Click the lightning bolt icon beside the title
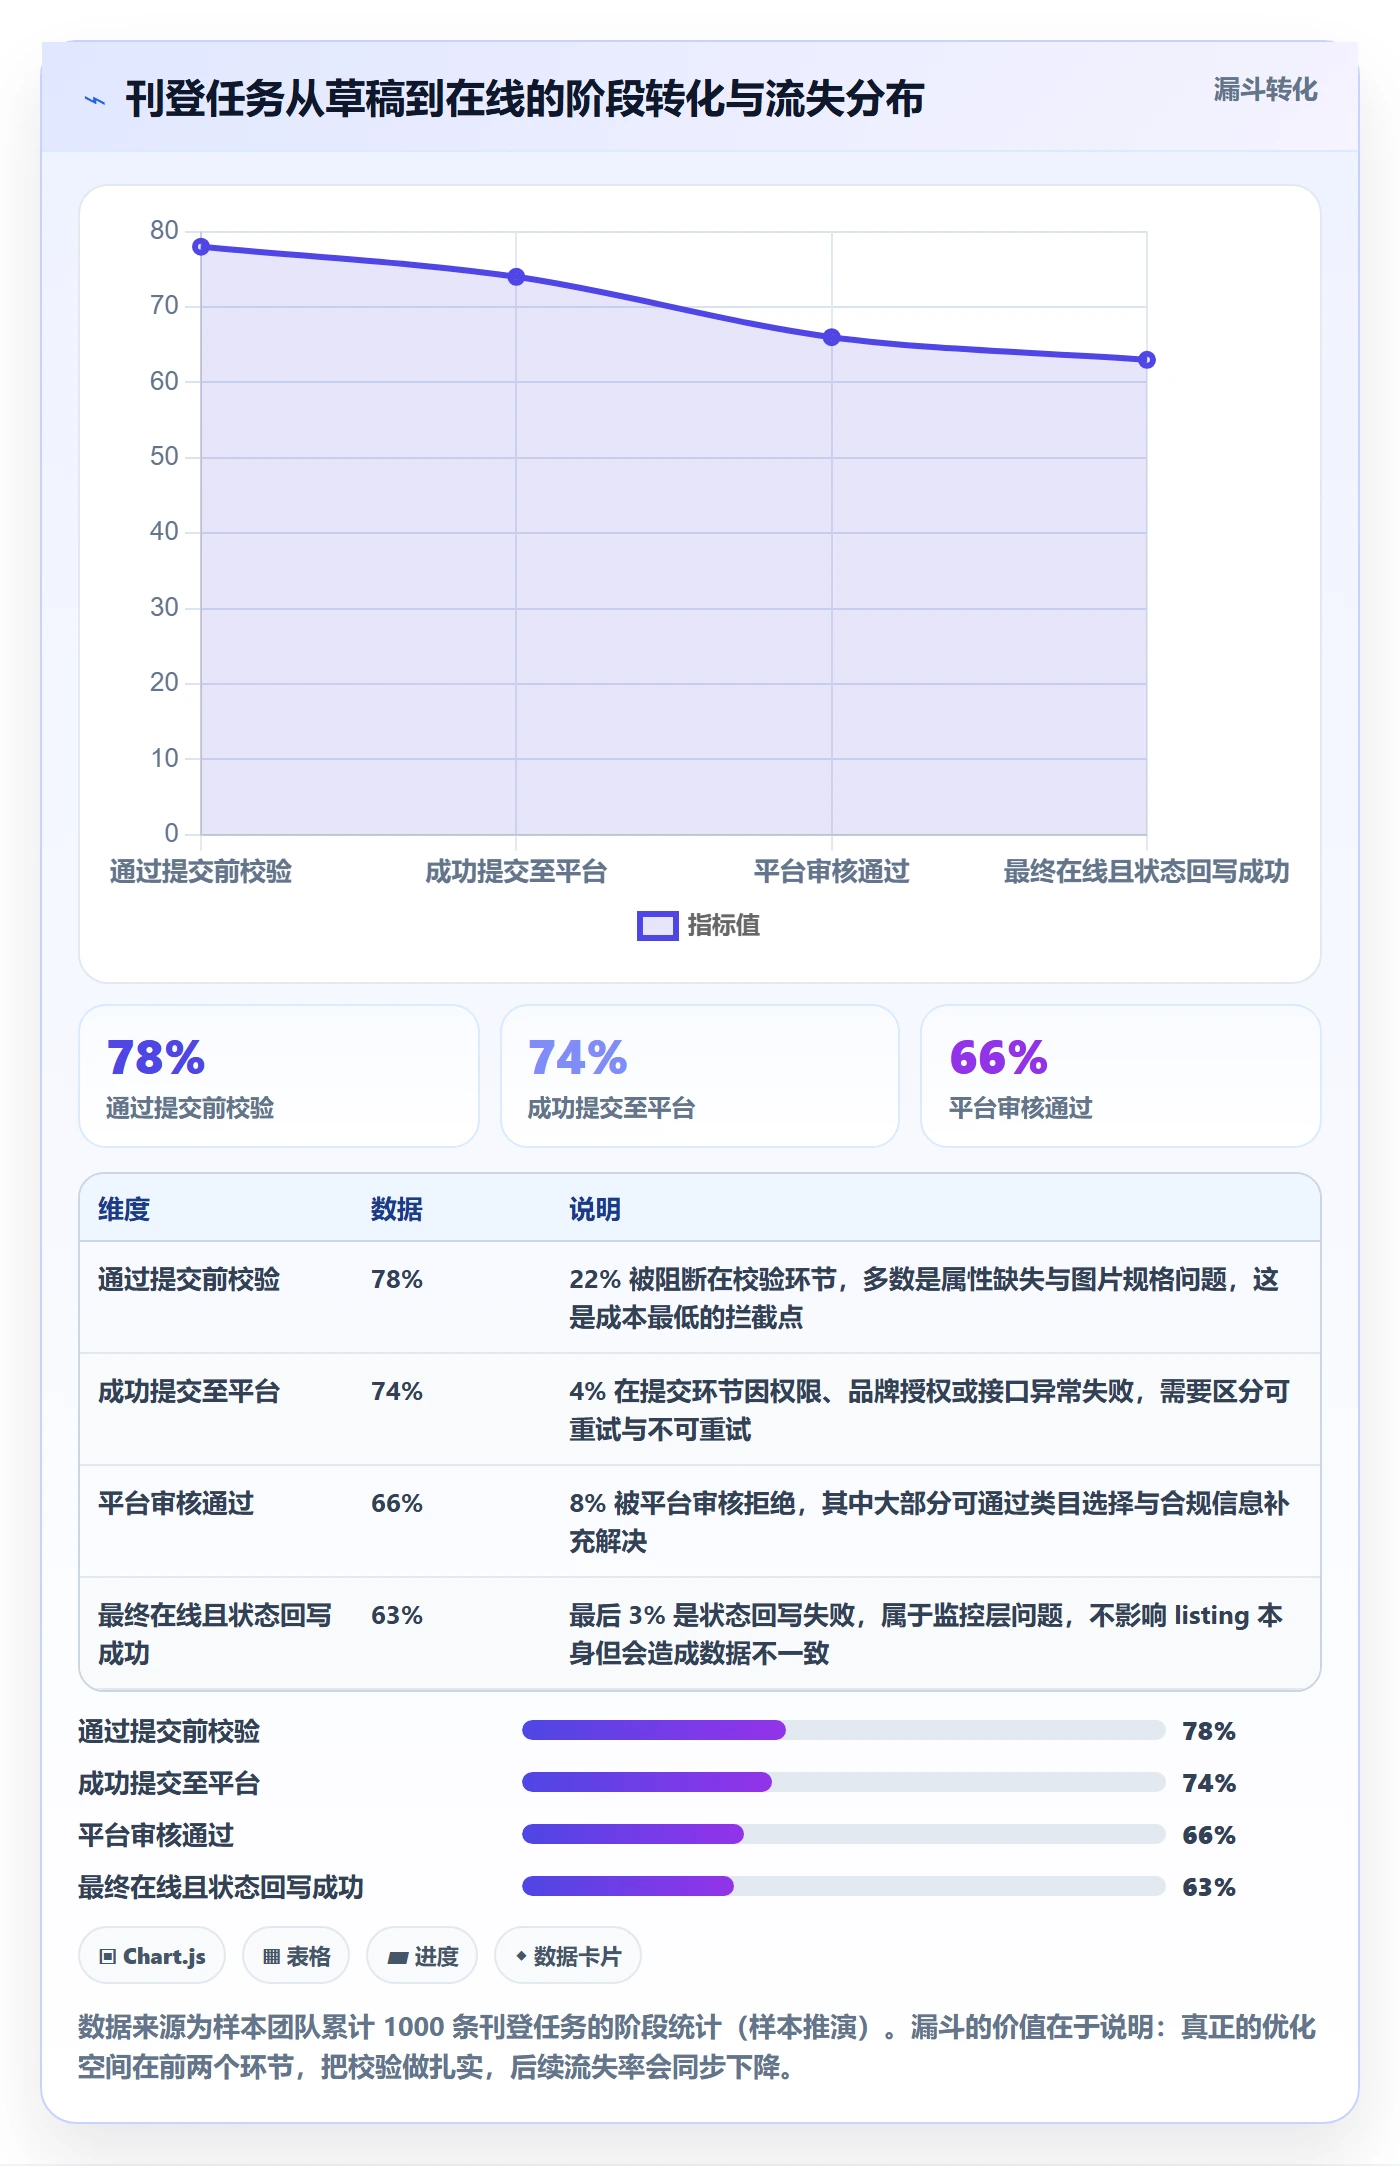 click(x=95, y=100)
